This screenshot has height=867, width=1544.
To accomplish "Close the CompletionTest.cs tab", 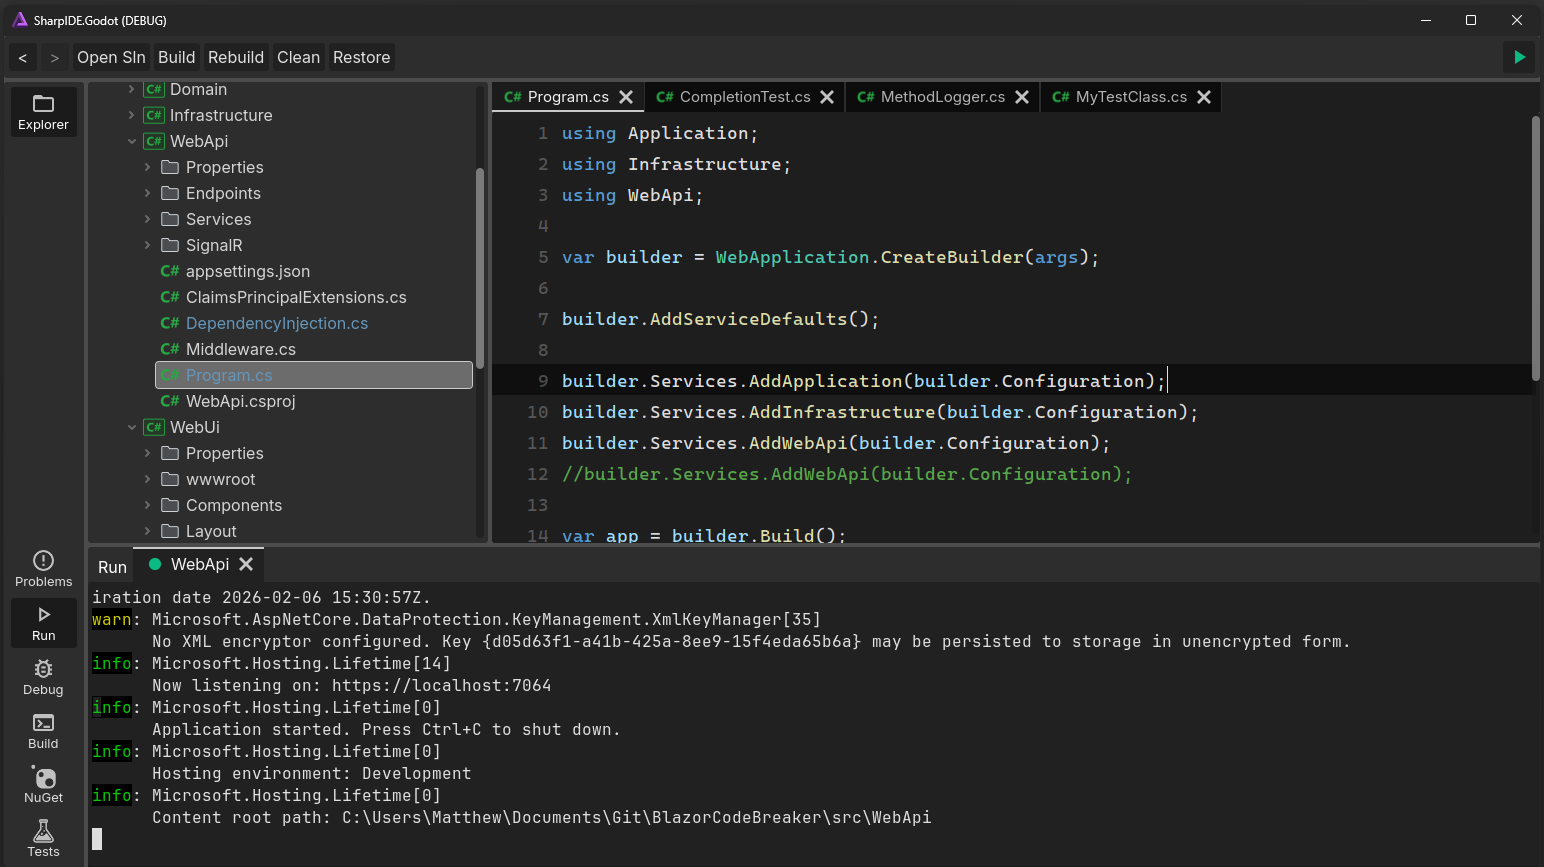I will point(827,97).
